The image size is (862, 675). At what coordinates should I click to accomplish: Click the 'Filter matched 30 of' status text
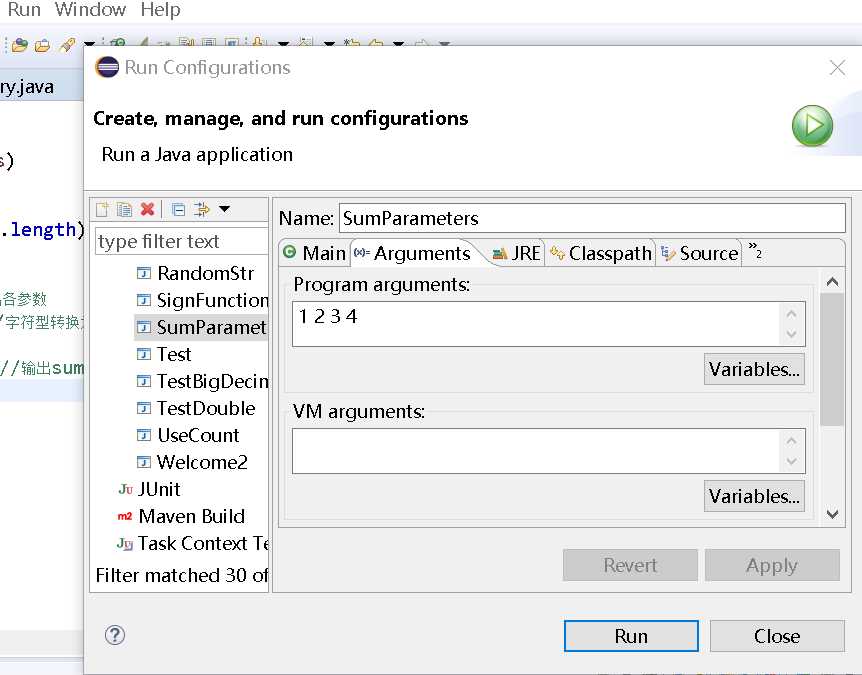[181, 575]
